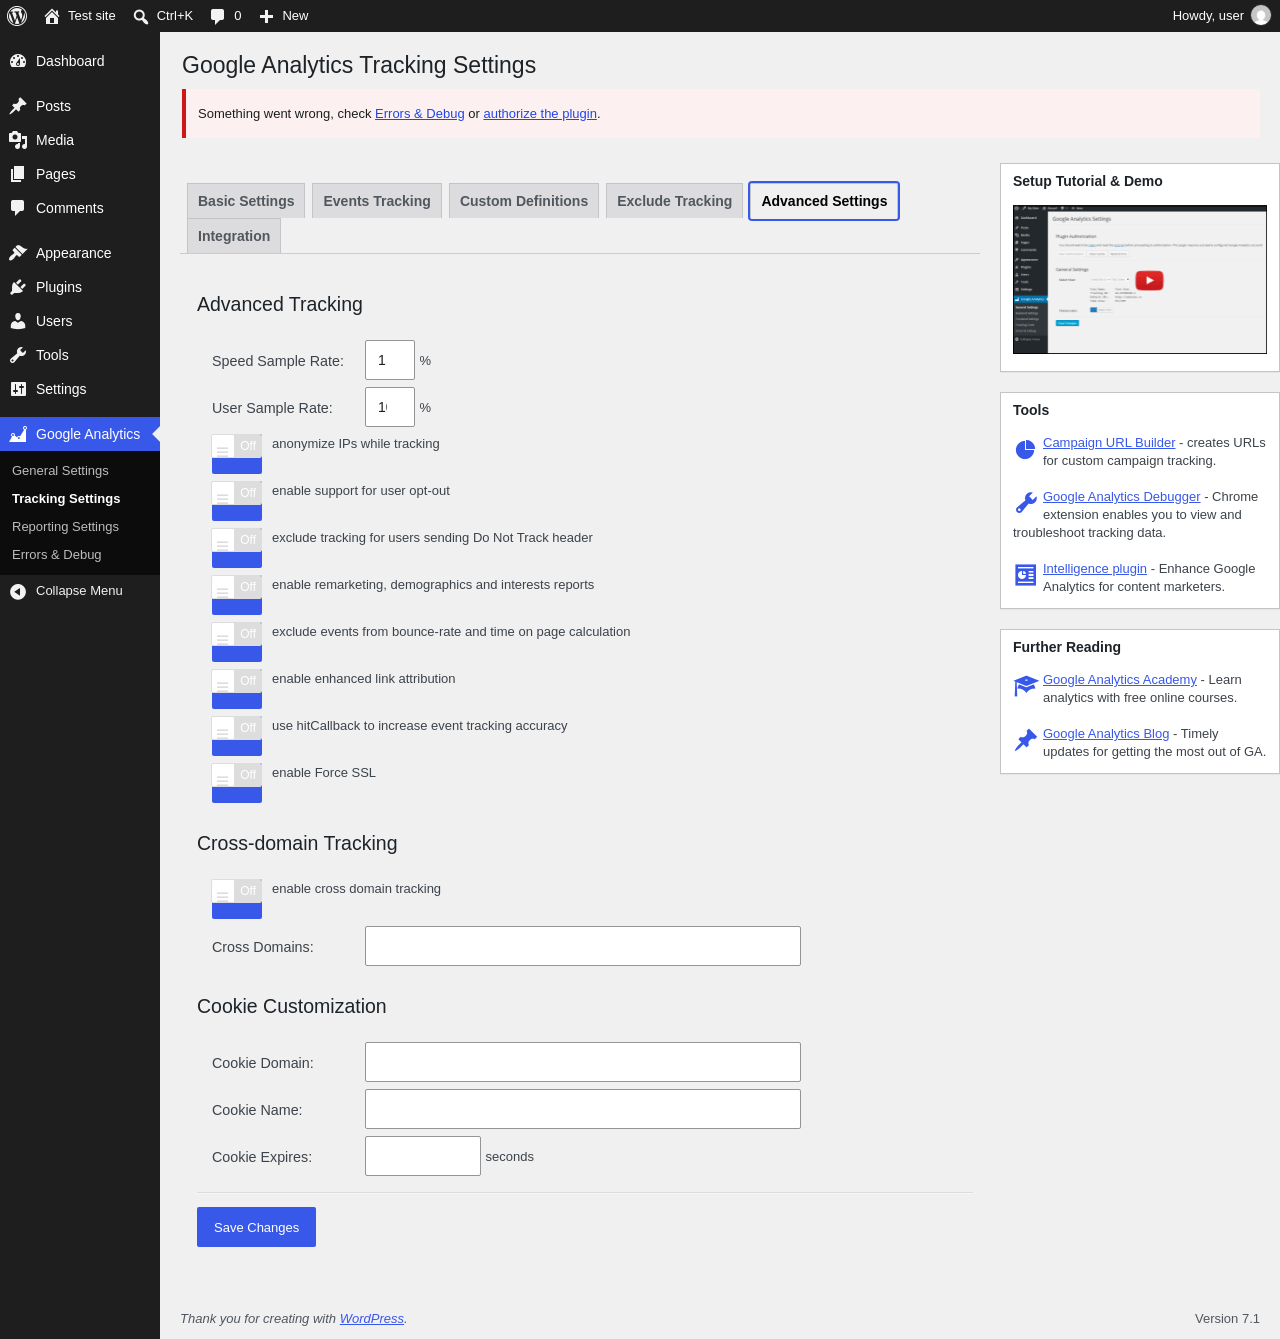This screenshot has width=1280, height=1339.
Task: Follow the Errors & Debug link in error notice
Action: tap(420, 114)
